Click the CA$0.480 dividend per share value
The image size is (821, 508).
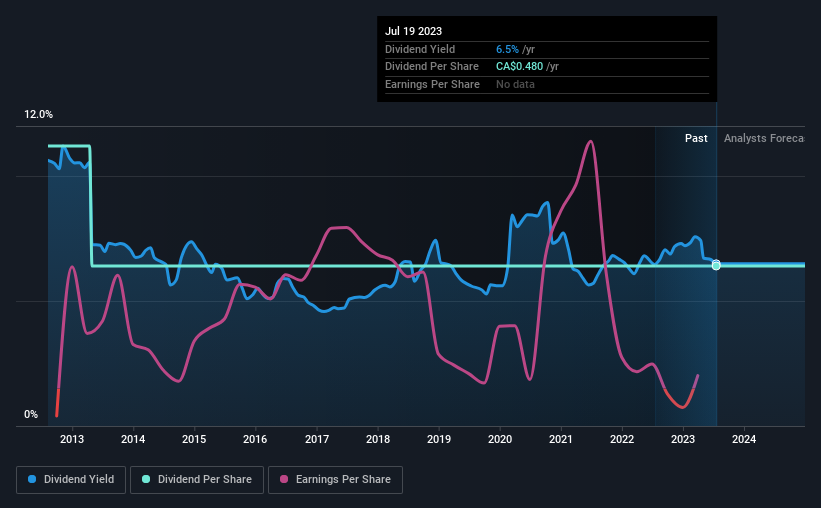(x=519, y=67)
